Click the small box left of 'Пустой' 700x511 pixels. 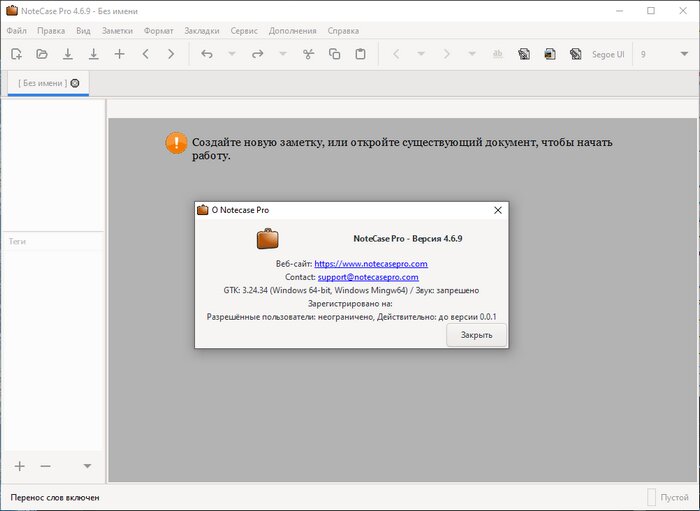pyautogui.click(x=652, y=497)
